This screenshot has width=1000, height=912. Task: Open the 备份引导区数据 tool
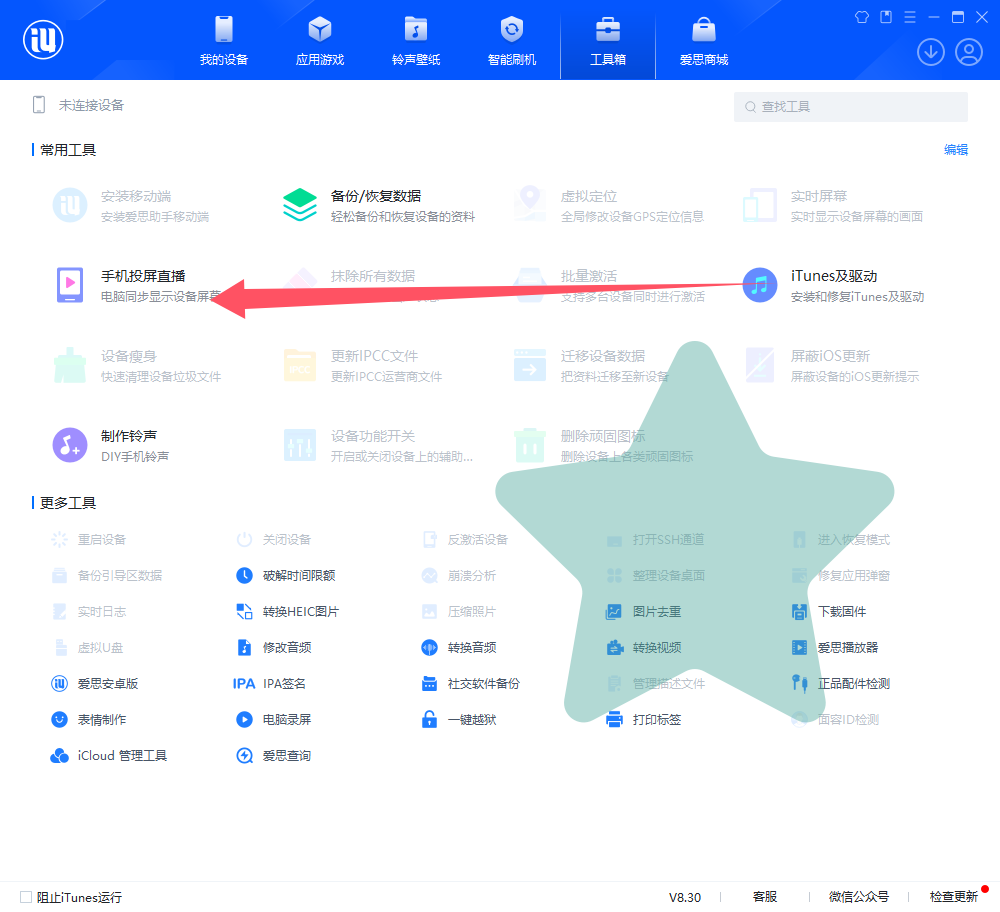[107, 575]
